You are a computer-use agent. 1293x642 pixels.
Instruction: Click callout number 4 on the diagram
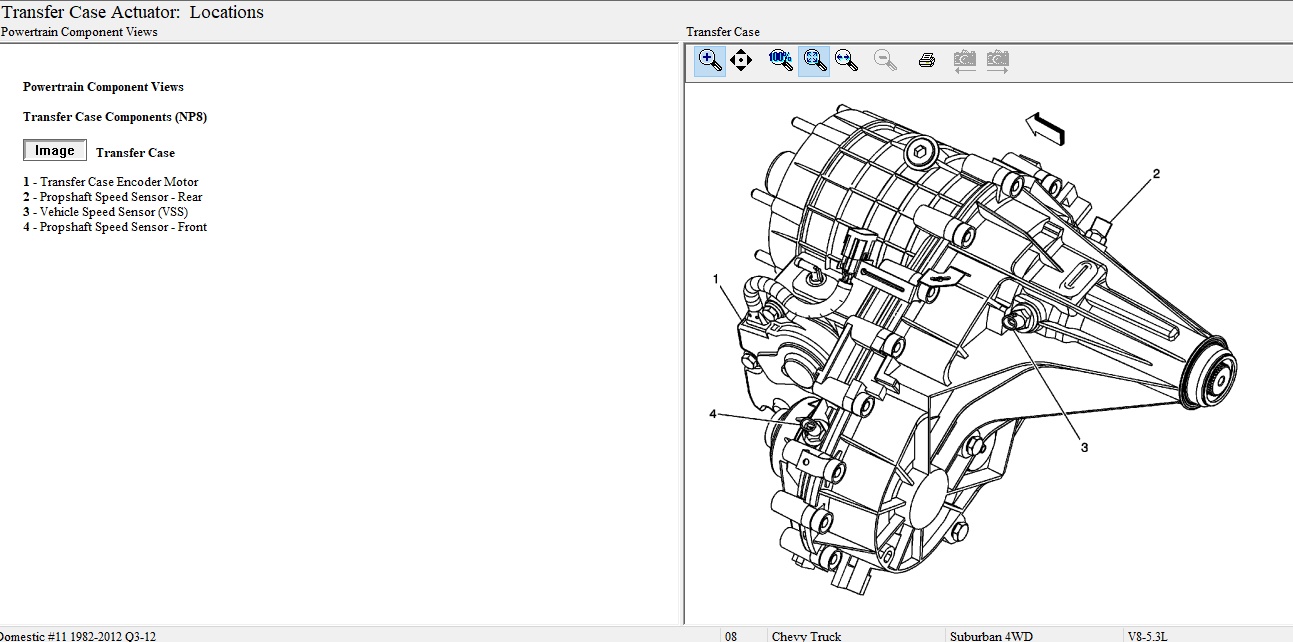713,414
